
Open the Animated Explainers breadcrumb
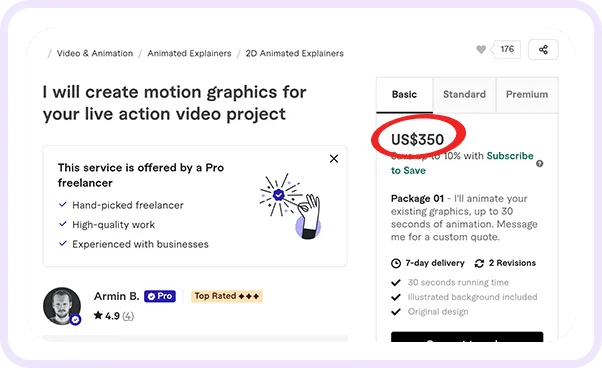[x=189, y=53]
